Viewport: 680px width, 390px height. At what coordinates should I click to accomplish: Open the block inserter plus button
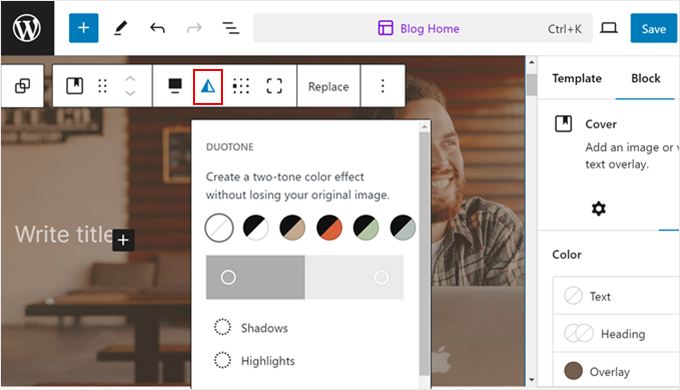click(x=83, y=28)
